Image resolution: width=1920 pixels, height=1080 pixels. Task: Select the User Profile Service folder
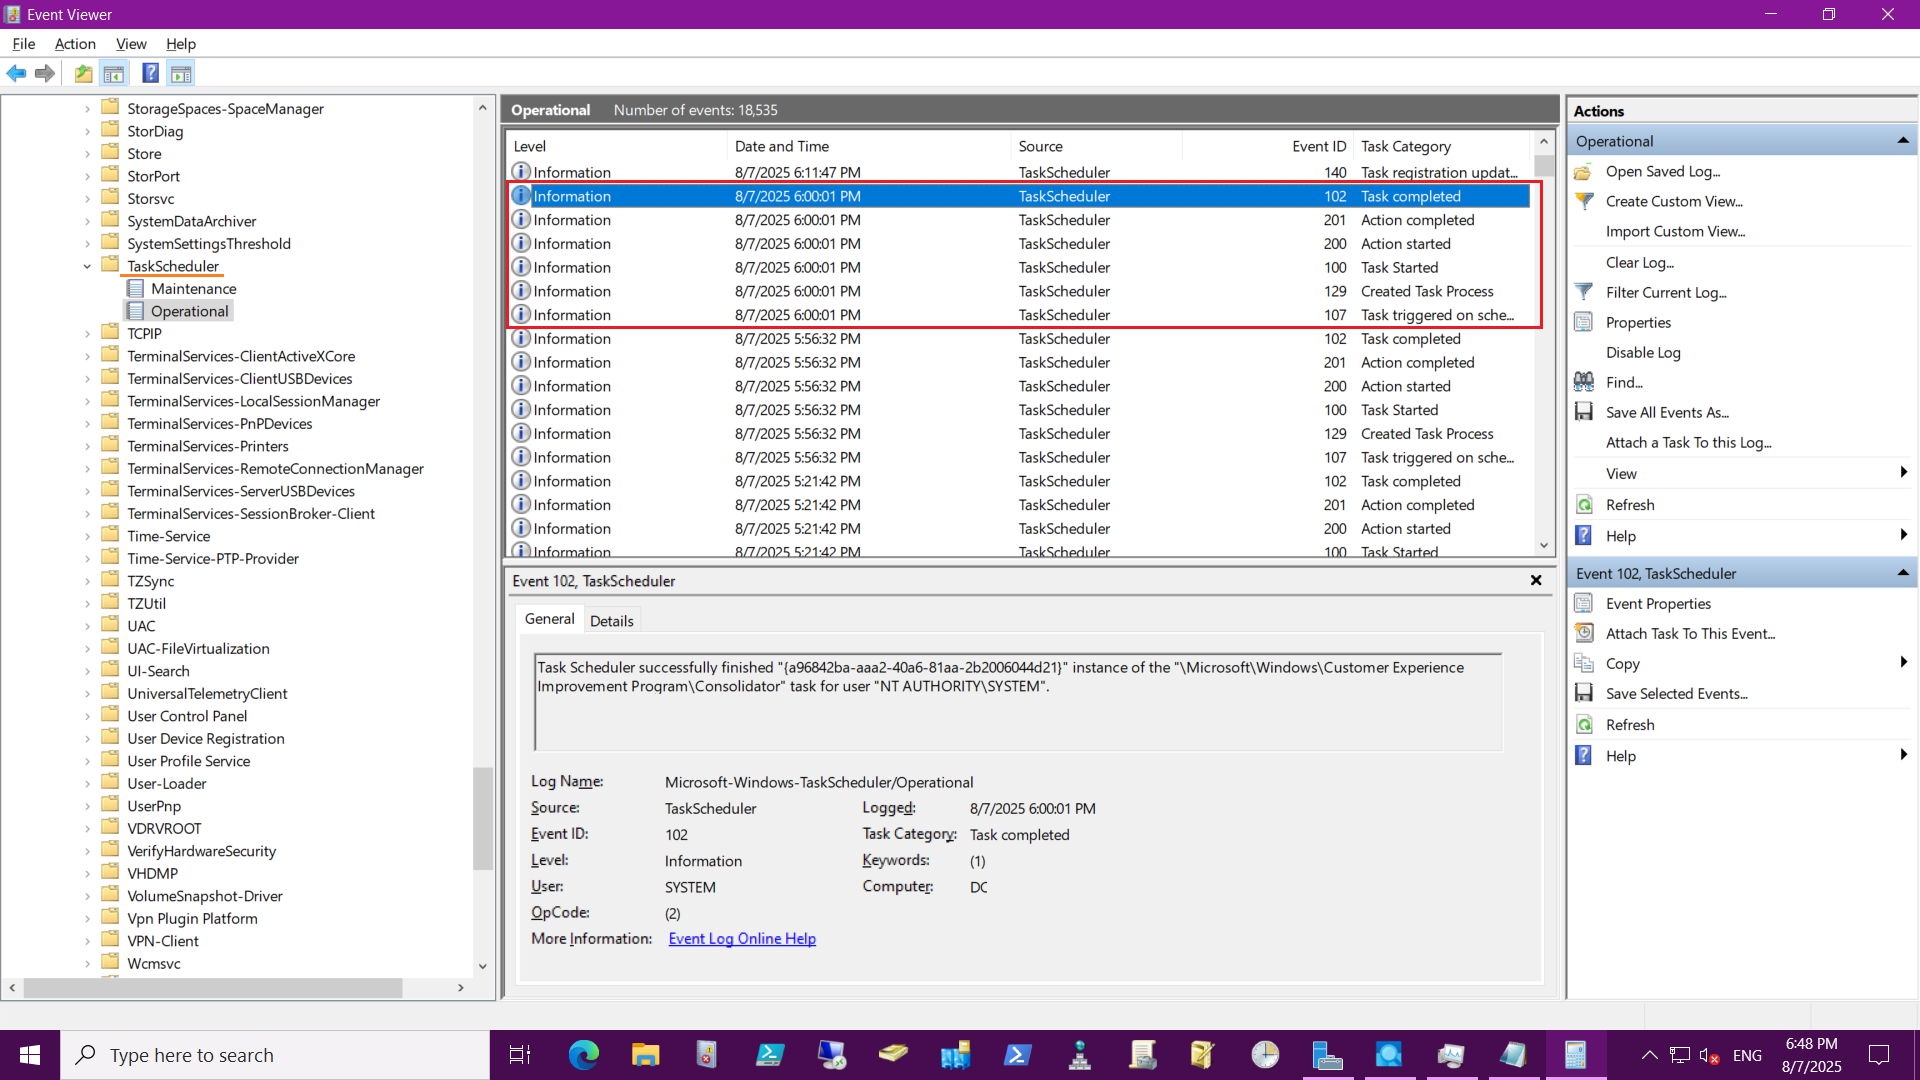click(x=188, y=761)
